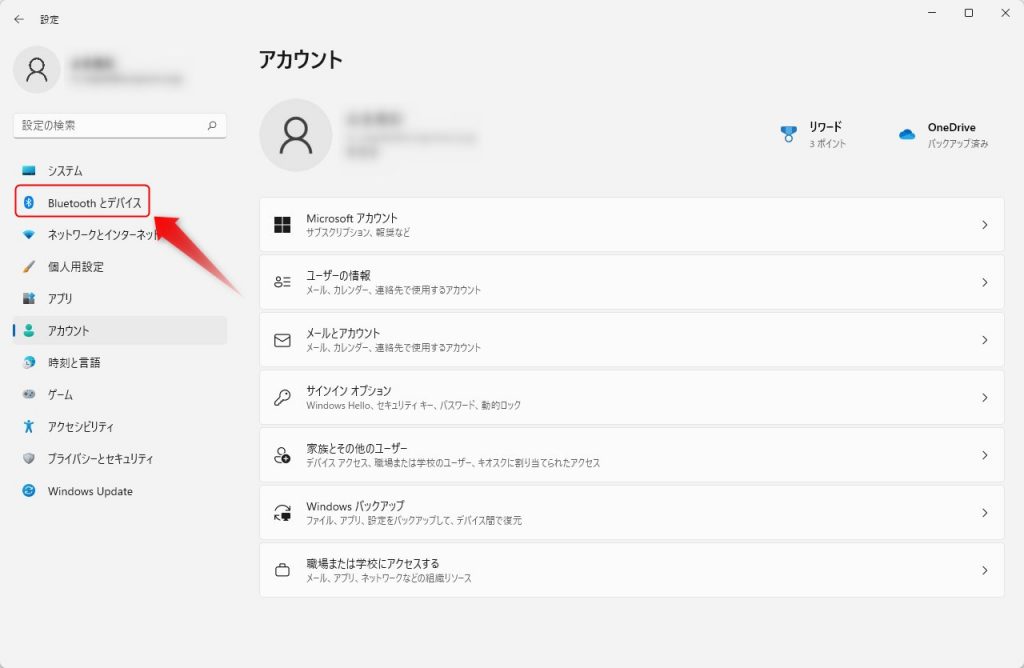Image resolution: width=1024 pixels, height=668 pixels.
Task: Click the 家族とその他のユーザー title
Action: coord(357,448)
